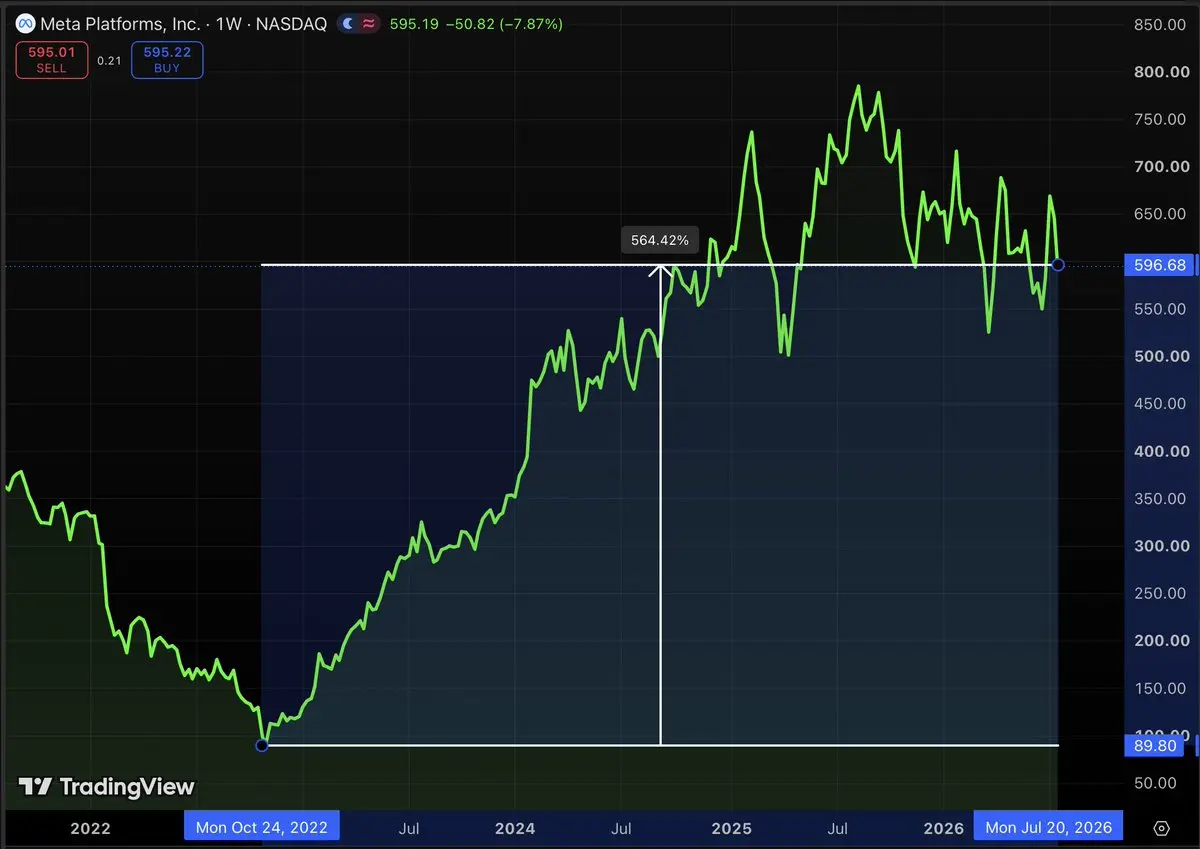Click the 89.80 price axis label
This screenshot has height=849, width=1200.
point(1157,745)
